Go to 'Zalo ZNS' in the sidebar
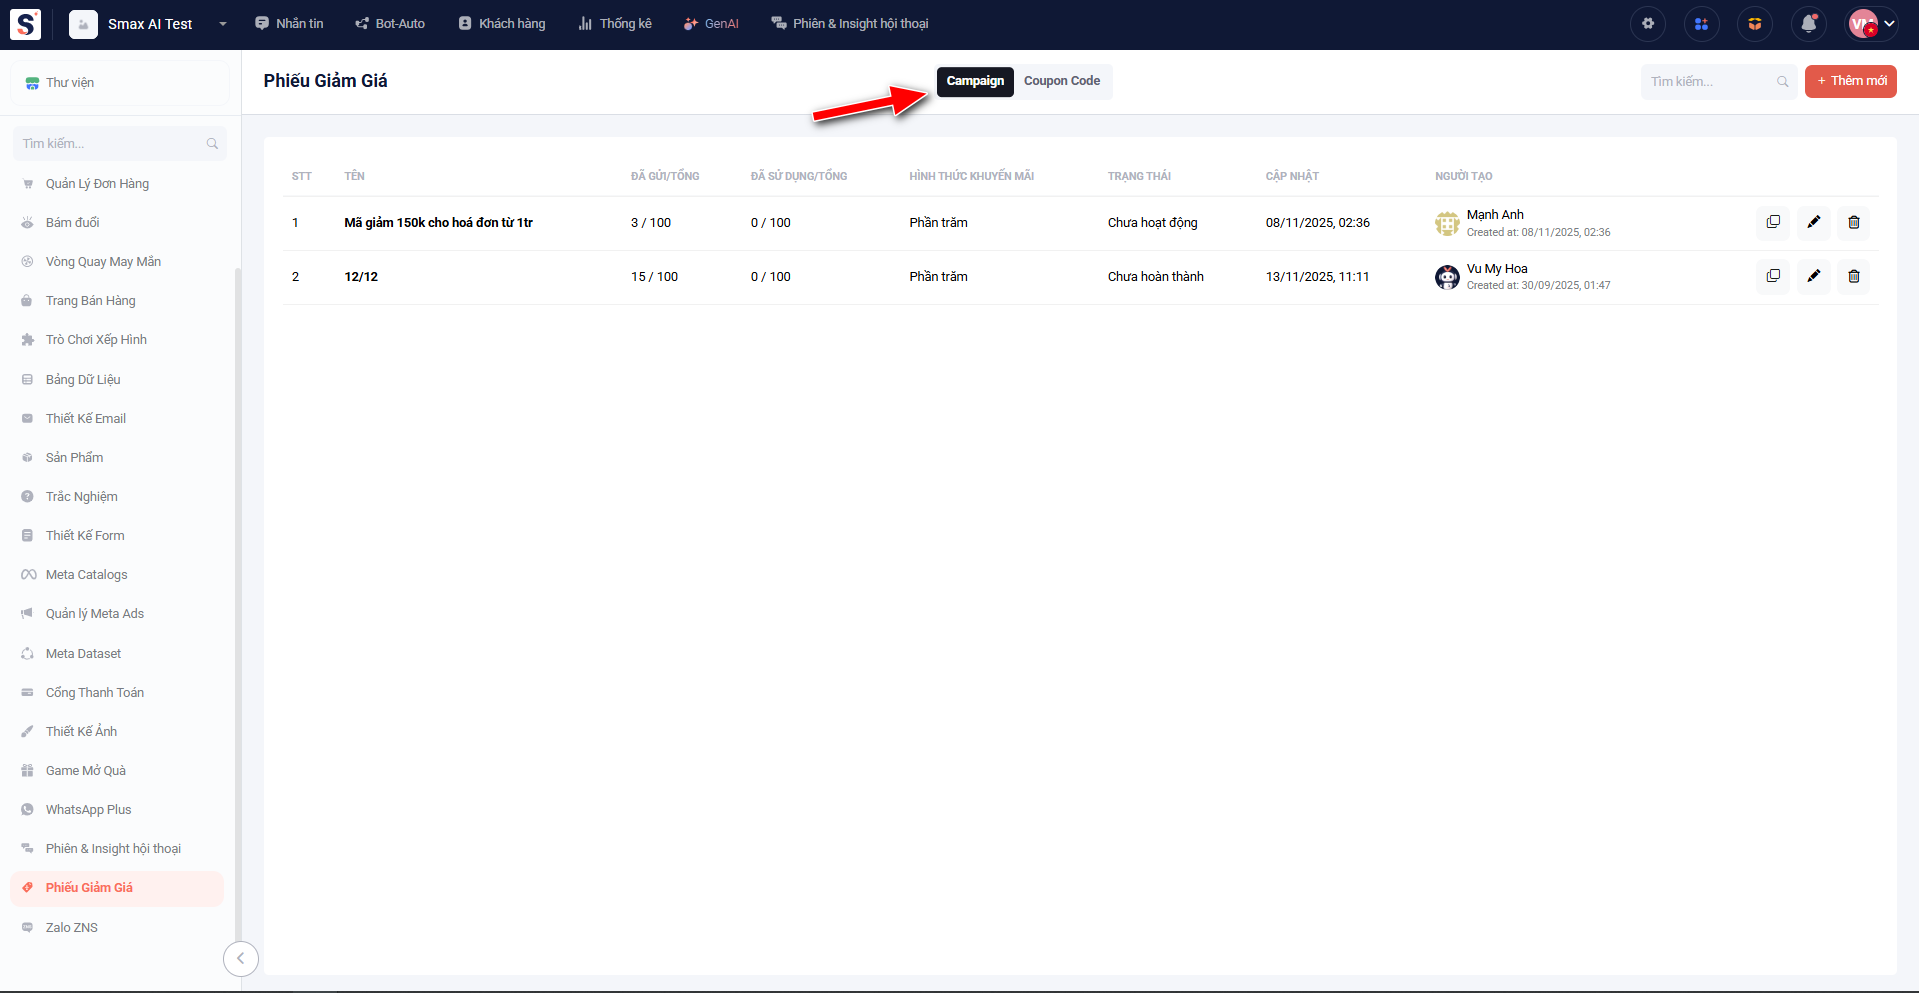This screenshot has width=1919, height=993. click(x=72, y=927)
